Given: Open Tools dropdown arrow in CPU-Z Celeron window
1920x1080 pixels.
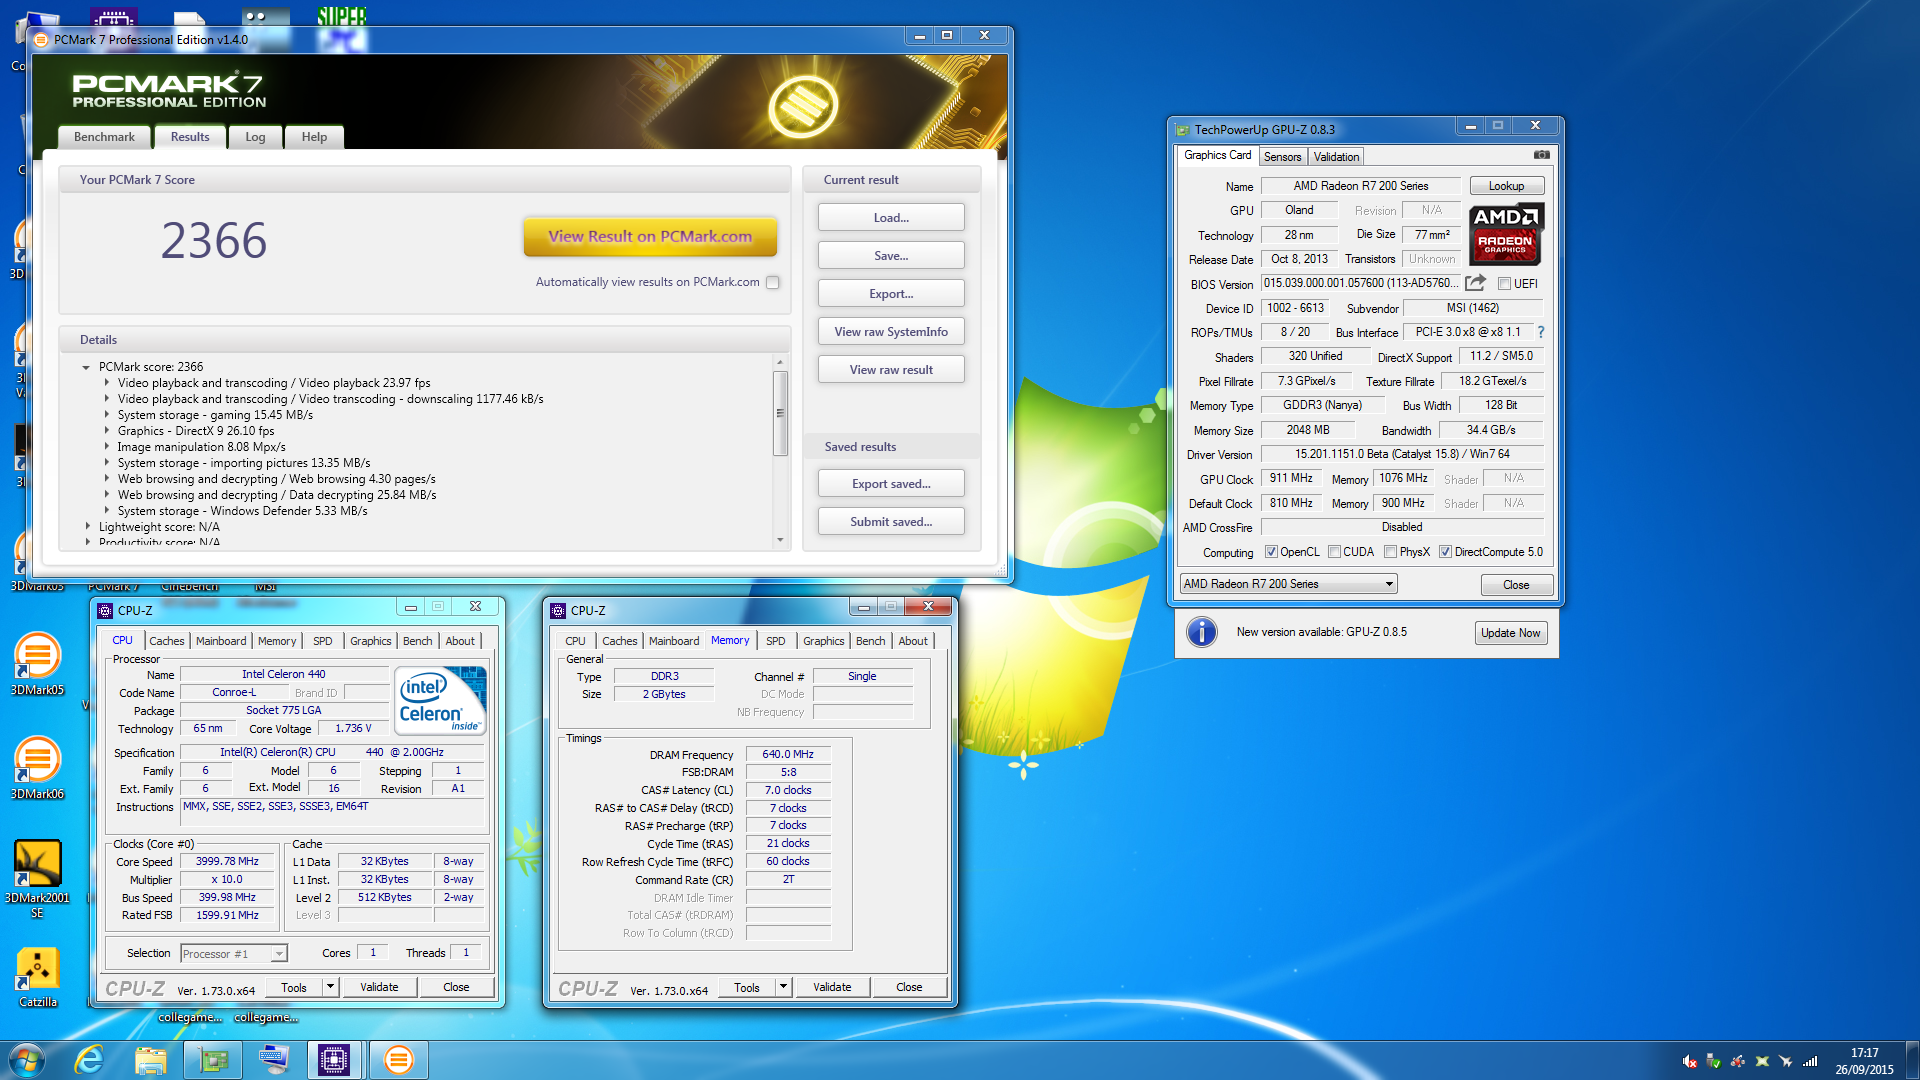Looking at the screenshot, I should point(330,987).
